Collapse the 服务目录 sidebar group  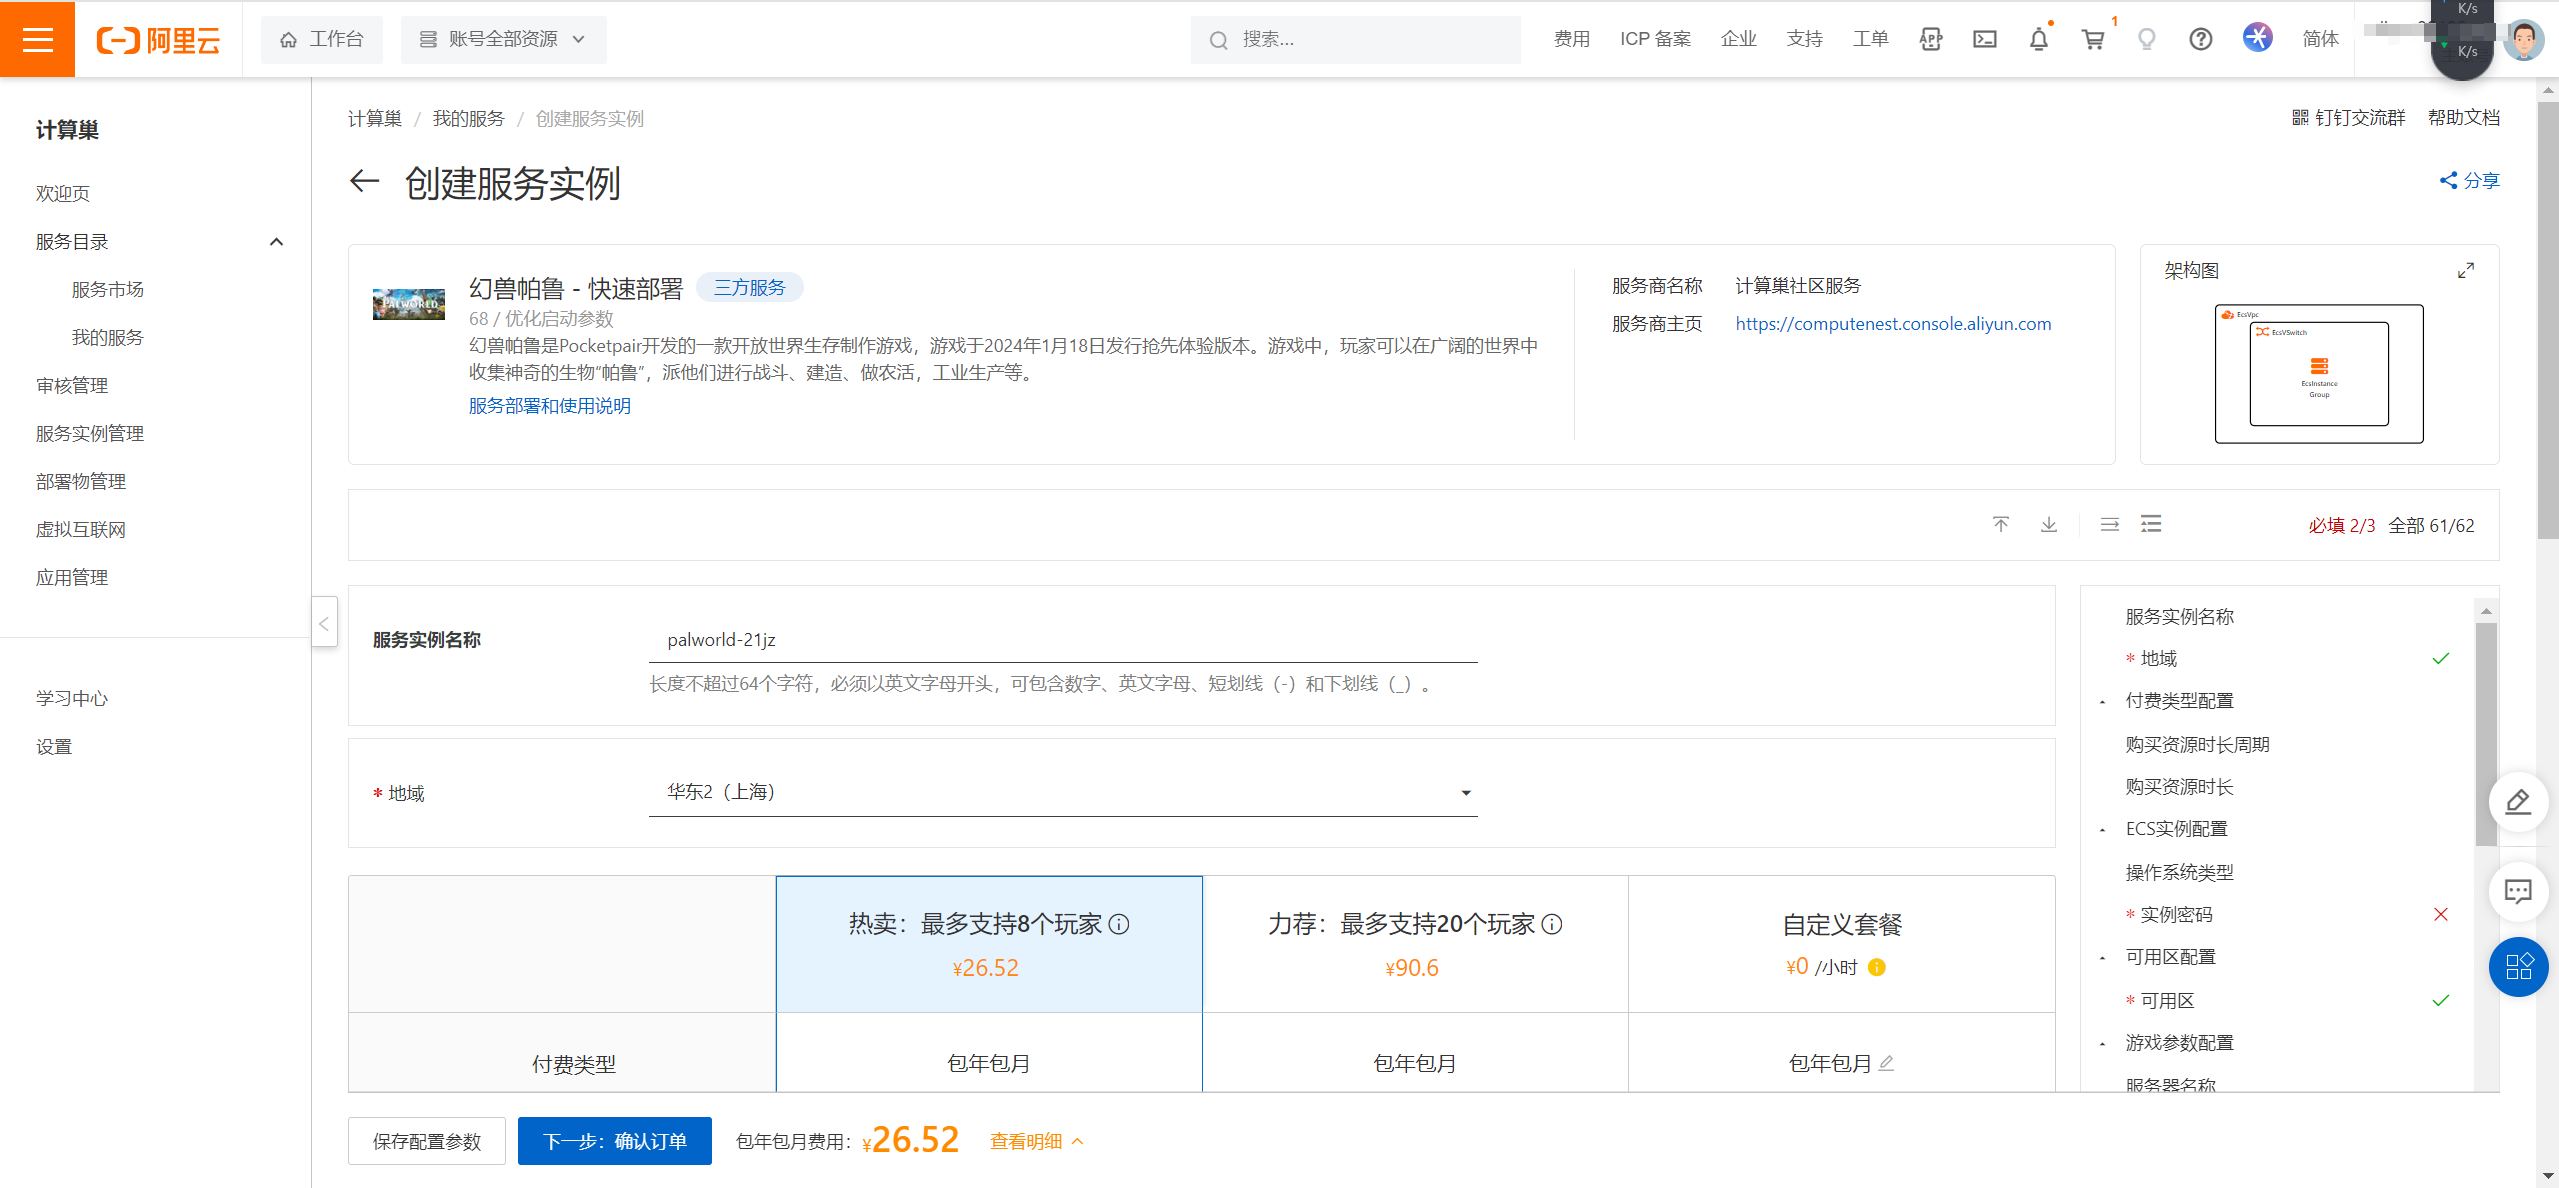pos(277,242)
